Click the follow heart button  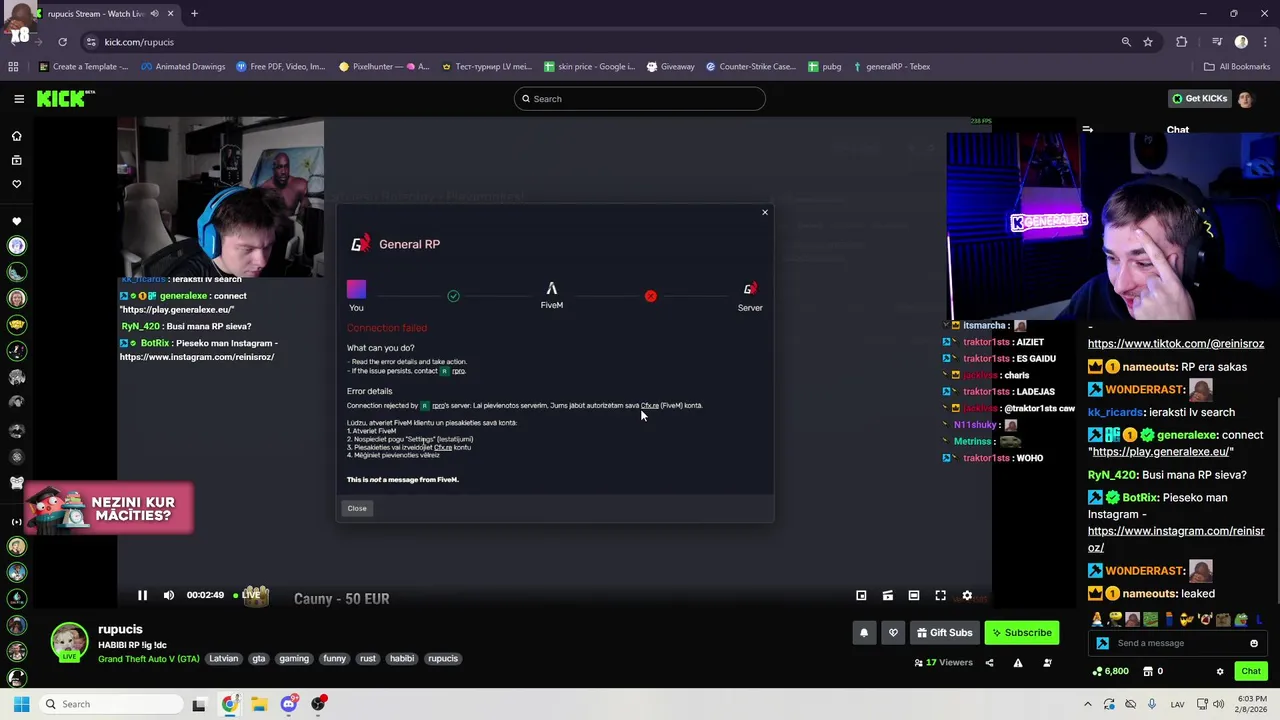pos(893,632)
